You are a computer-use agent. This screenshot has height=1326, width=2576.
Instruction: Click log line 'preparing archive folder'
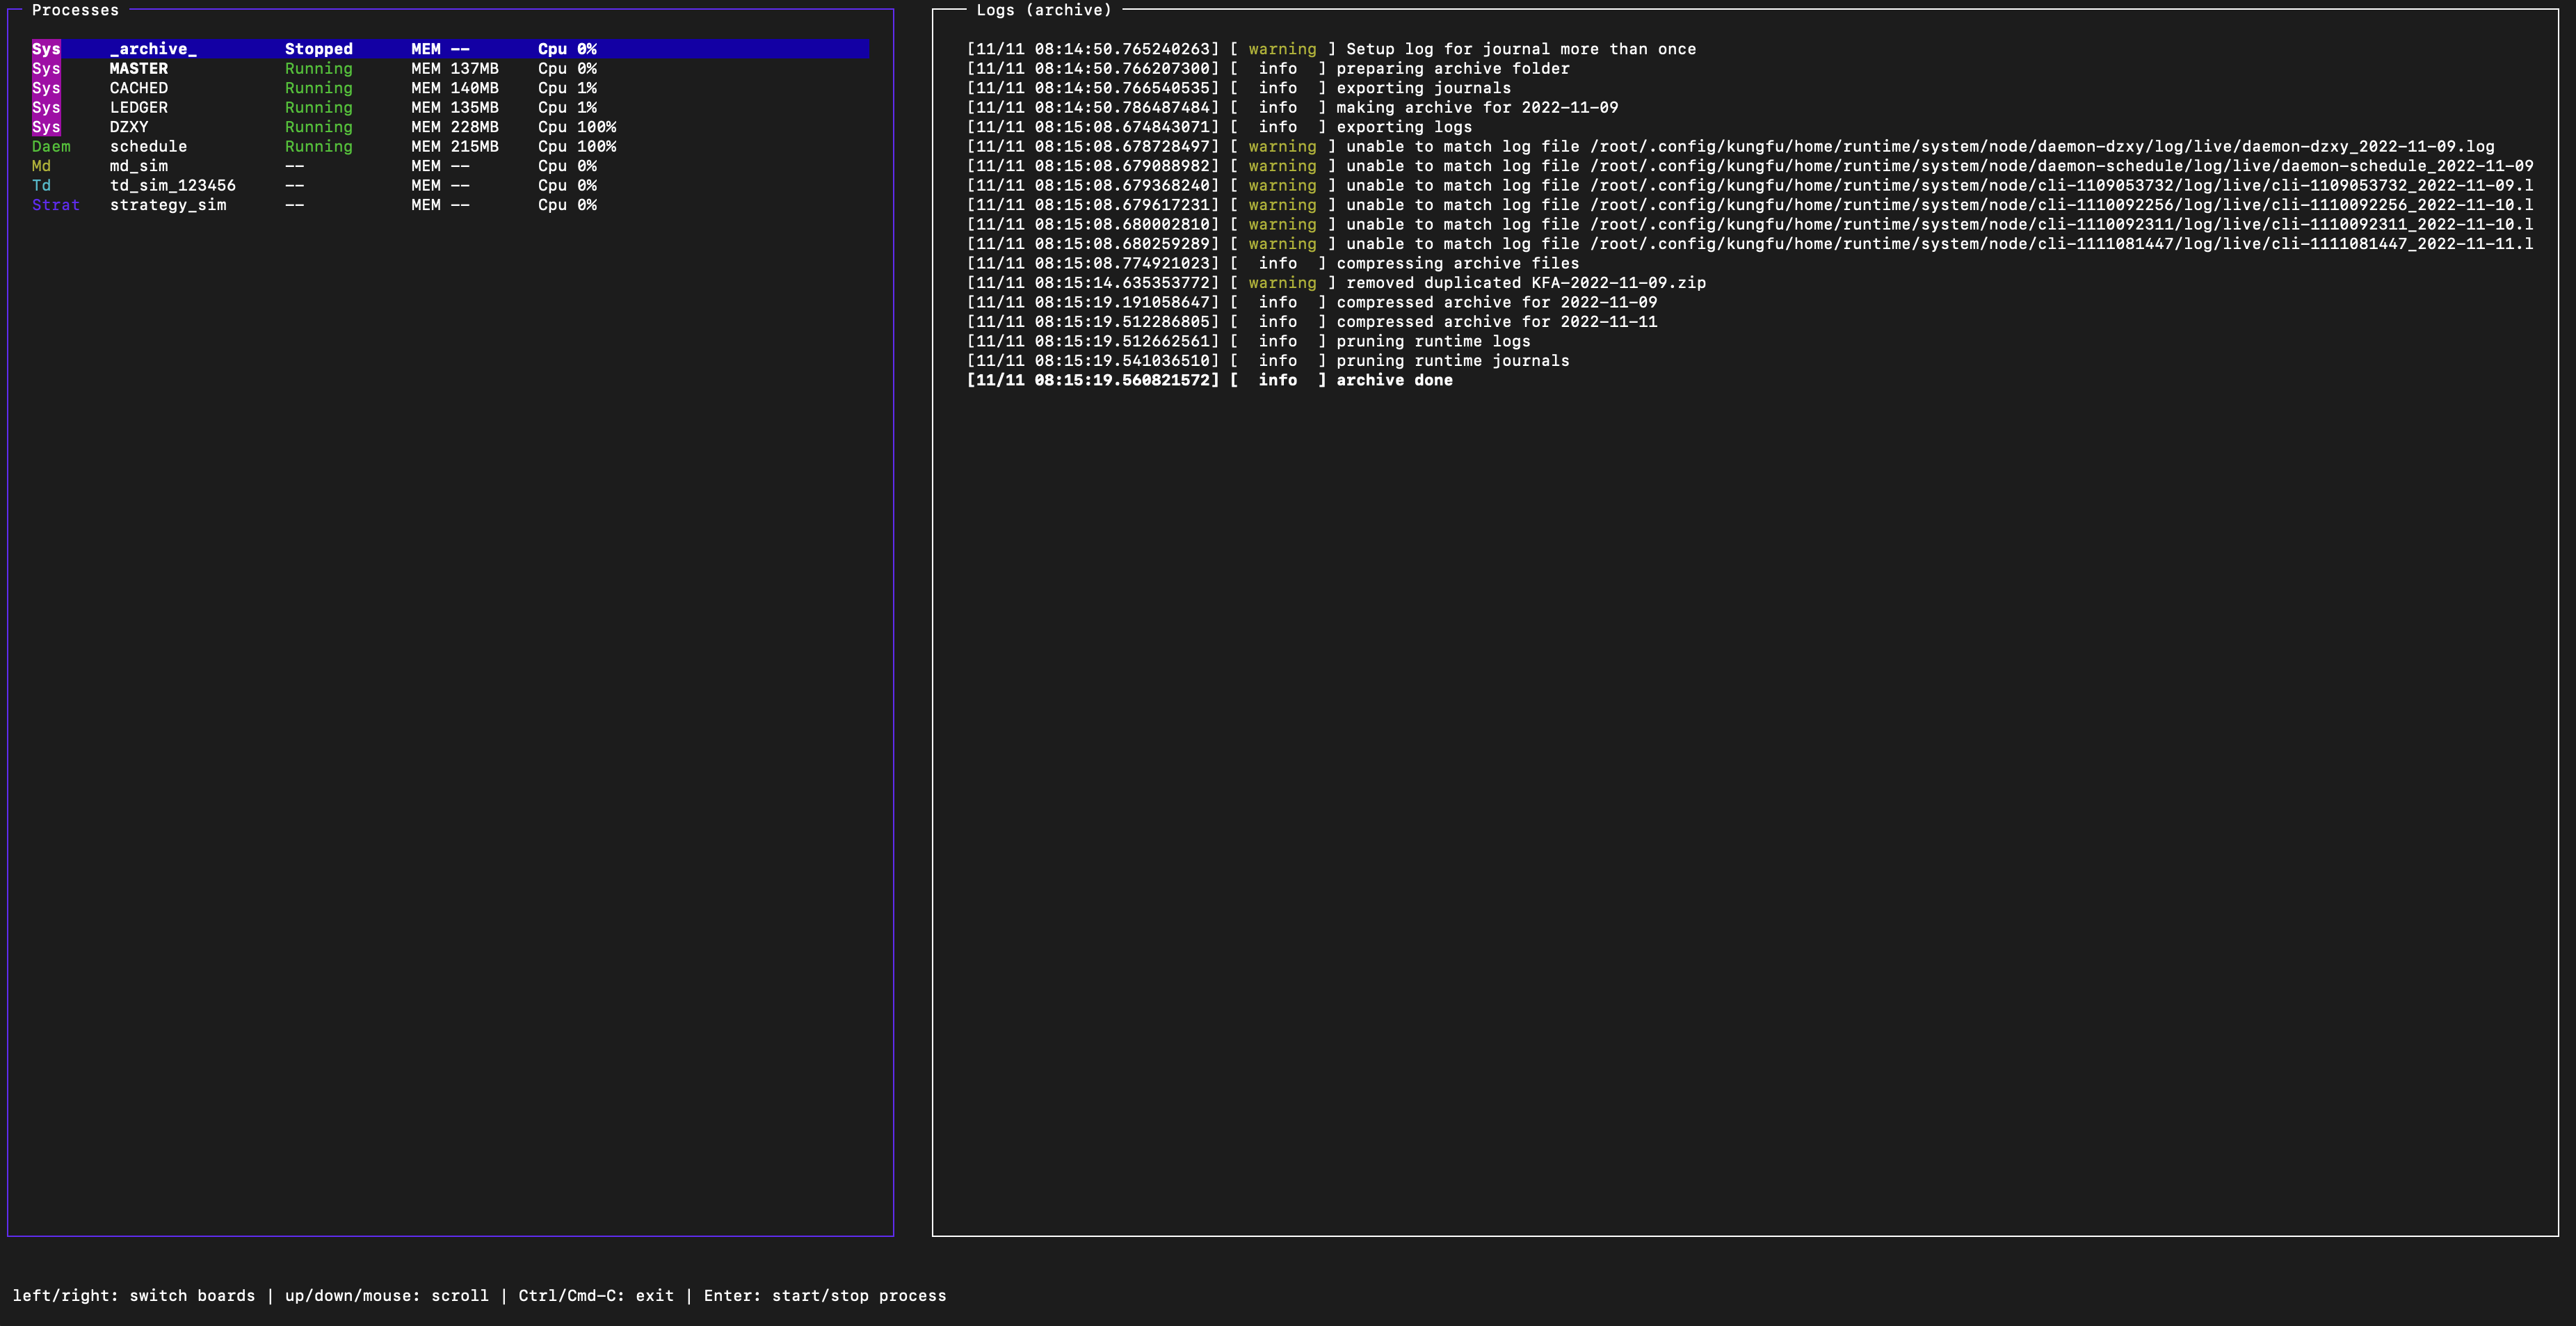pos(1268,69)
